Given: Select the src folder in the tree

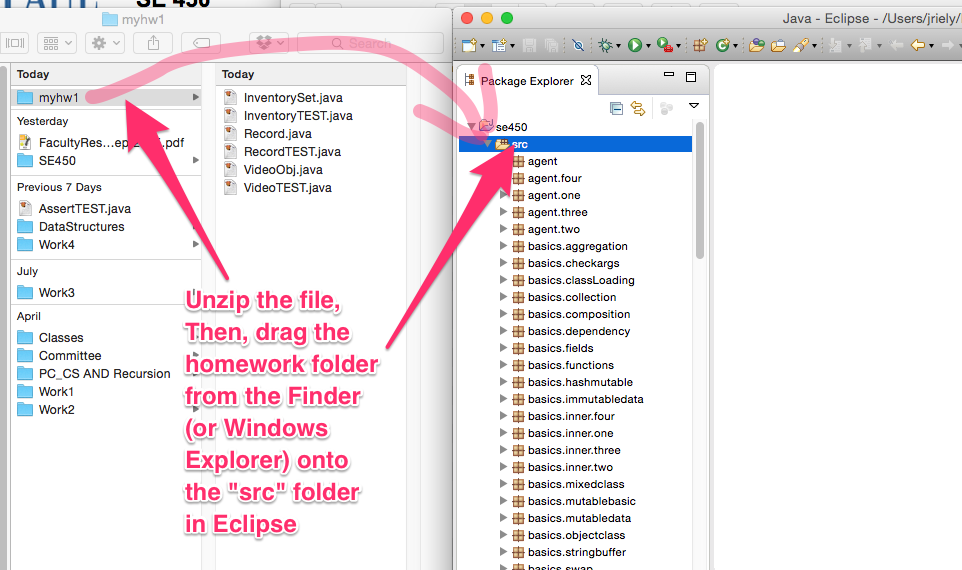Looking at the screenshot, I should pyautogui.click(x=519, y=144).
